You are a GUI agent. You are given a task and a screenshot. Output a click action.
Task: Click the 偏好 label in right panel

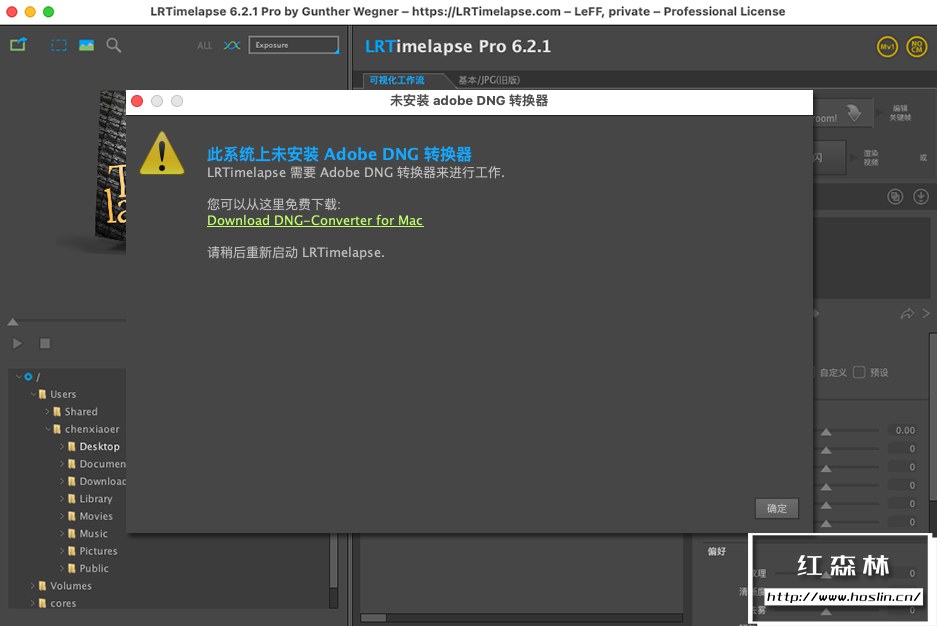click(716, 551)
